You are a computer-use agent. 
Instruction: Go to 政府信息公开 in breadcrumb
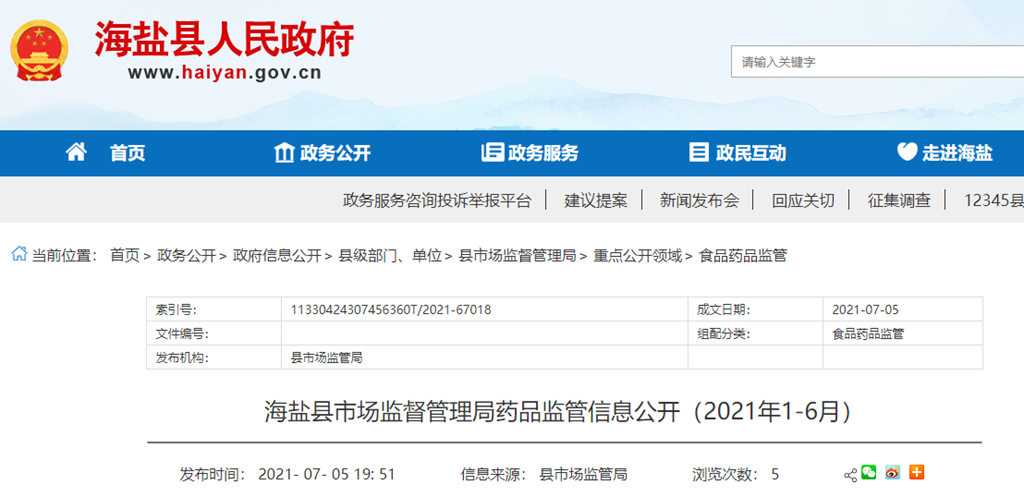278,255
